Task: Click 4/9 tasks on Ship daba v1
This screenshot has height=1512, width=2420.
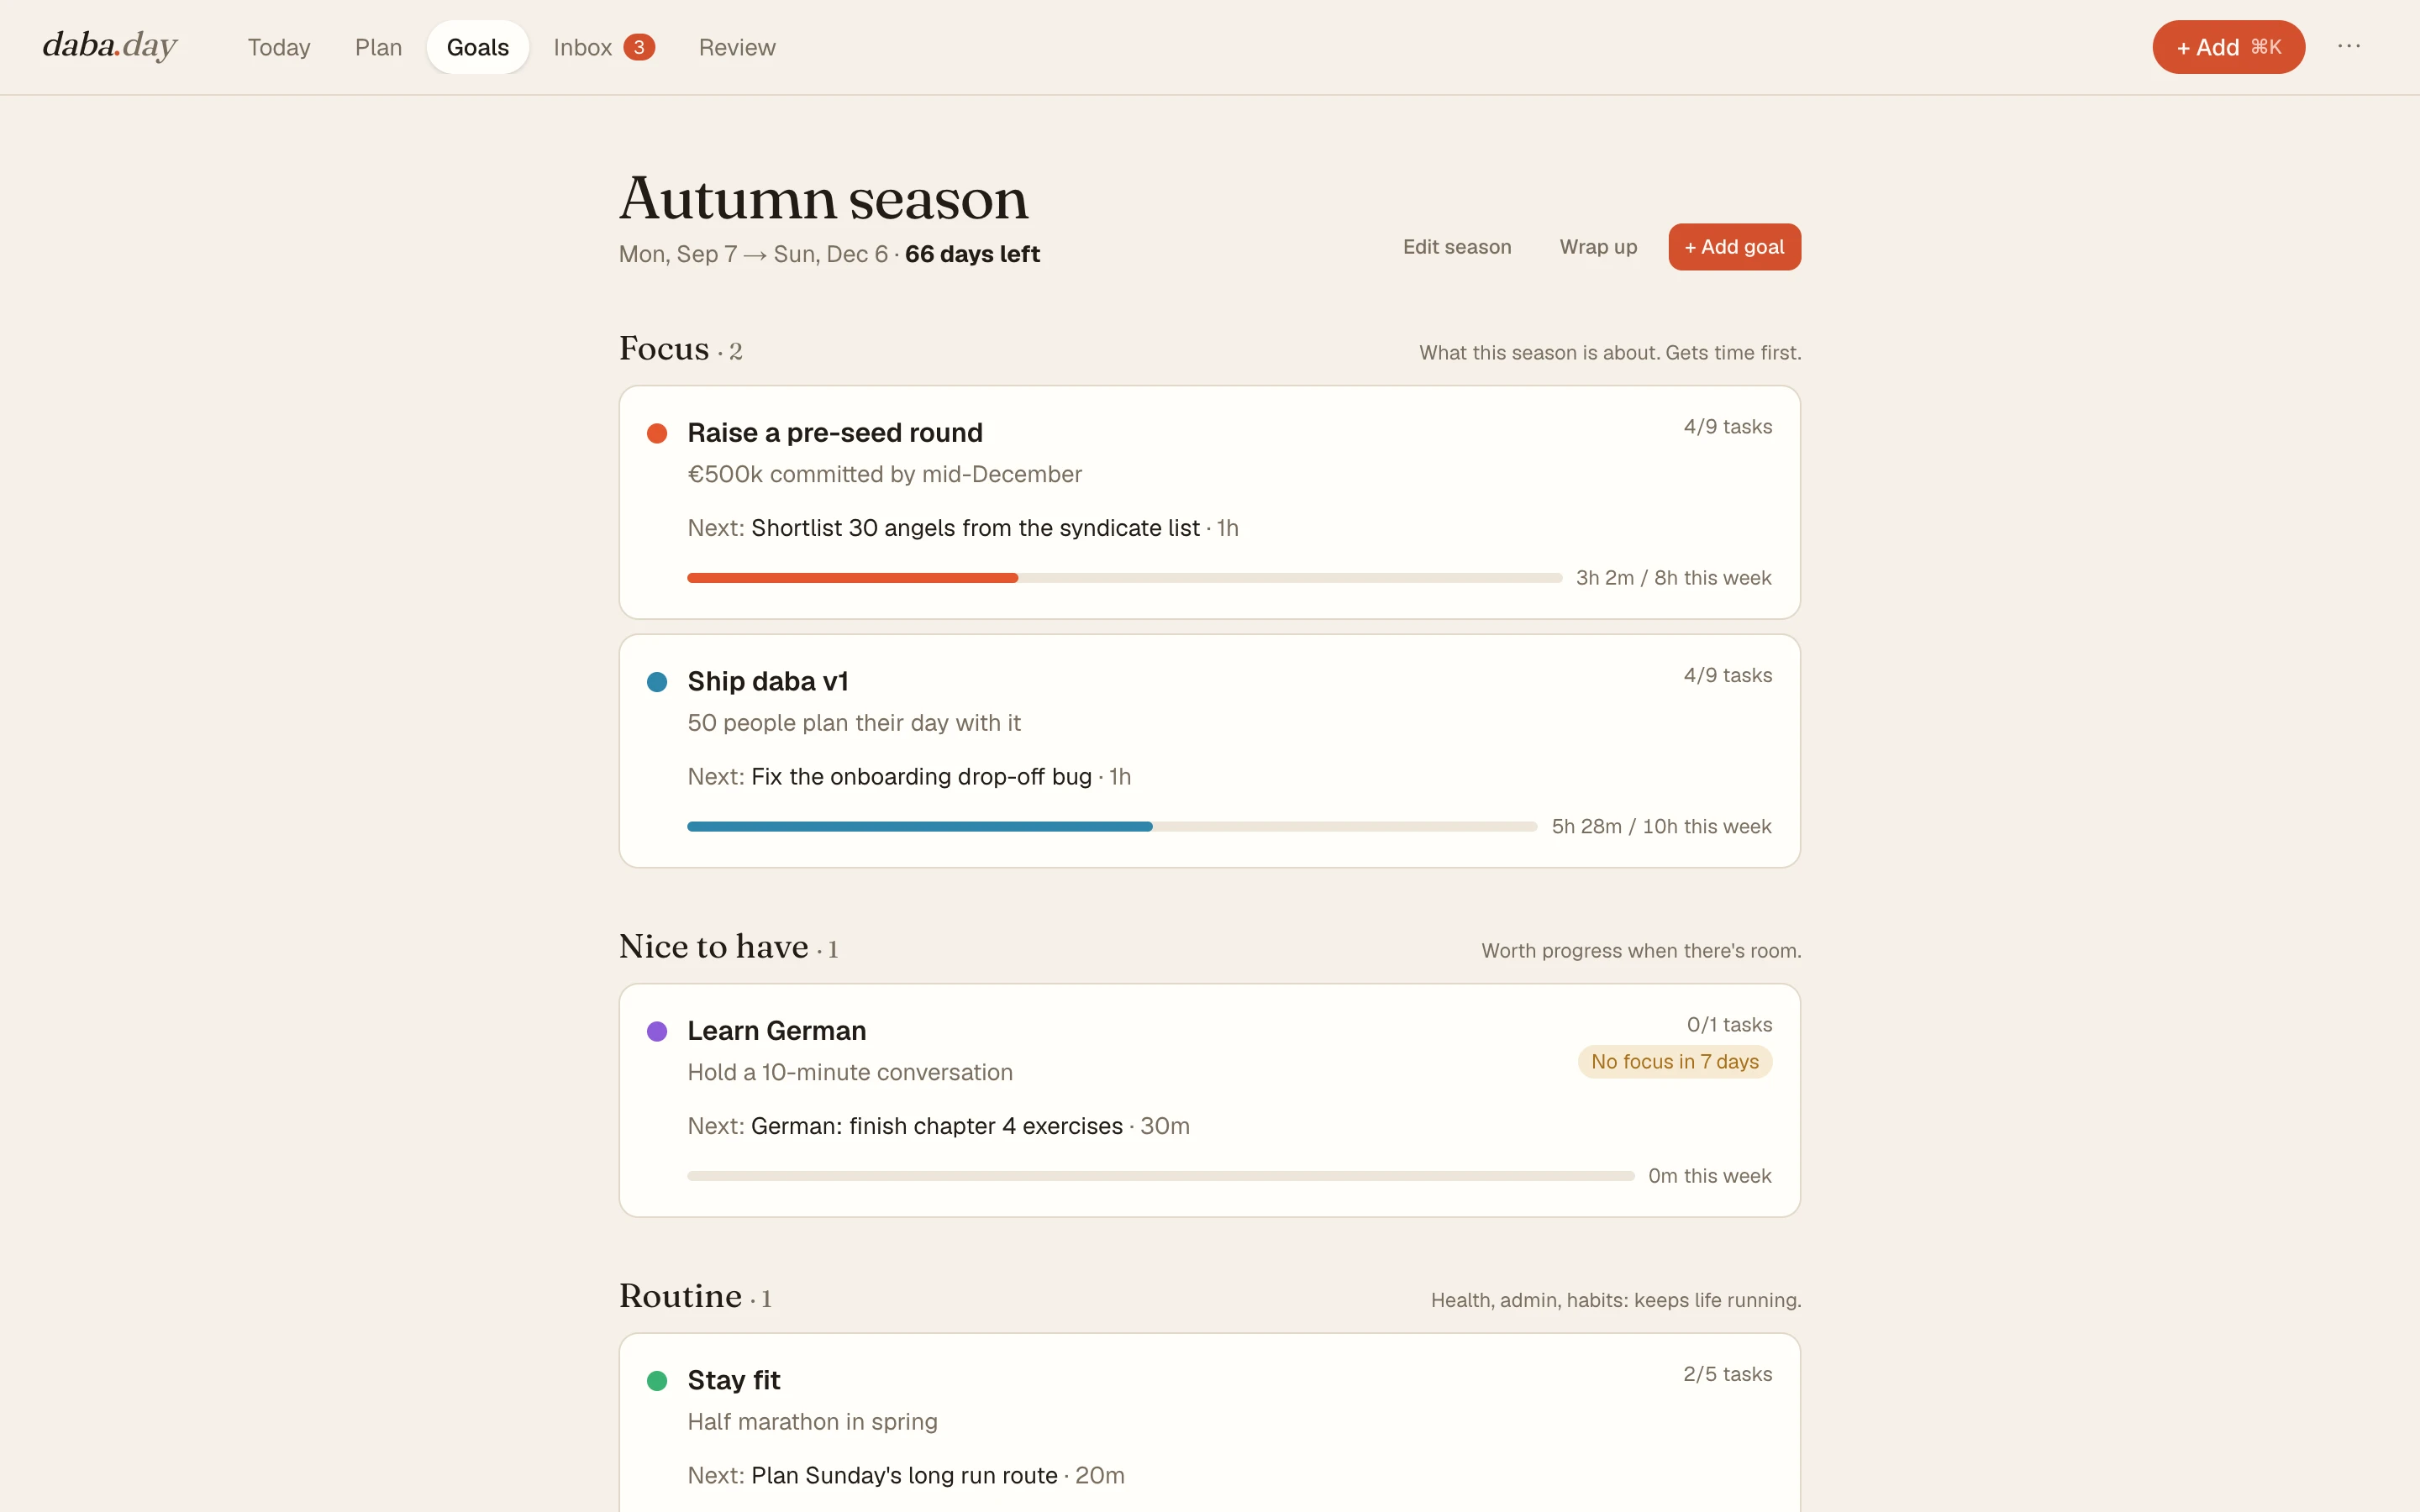Action: tap(1728, 676)
